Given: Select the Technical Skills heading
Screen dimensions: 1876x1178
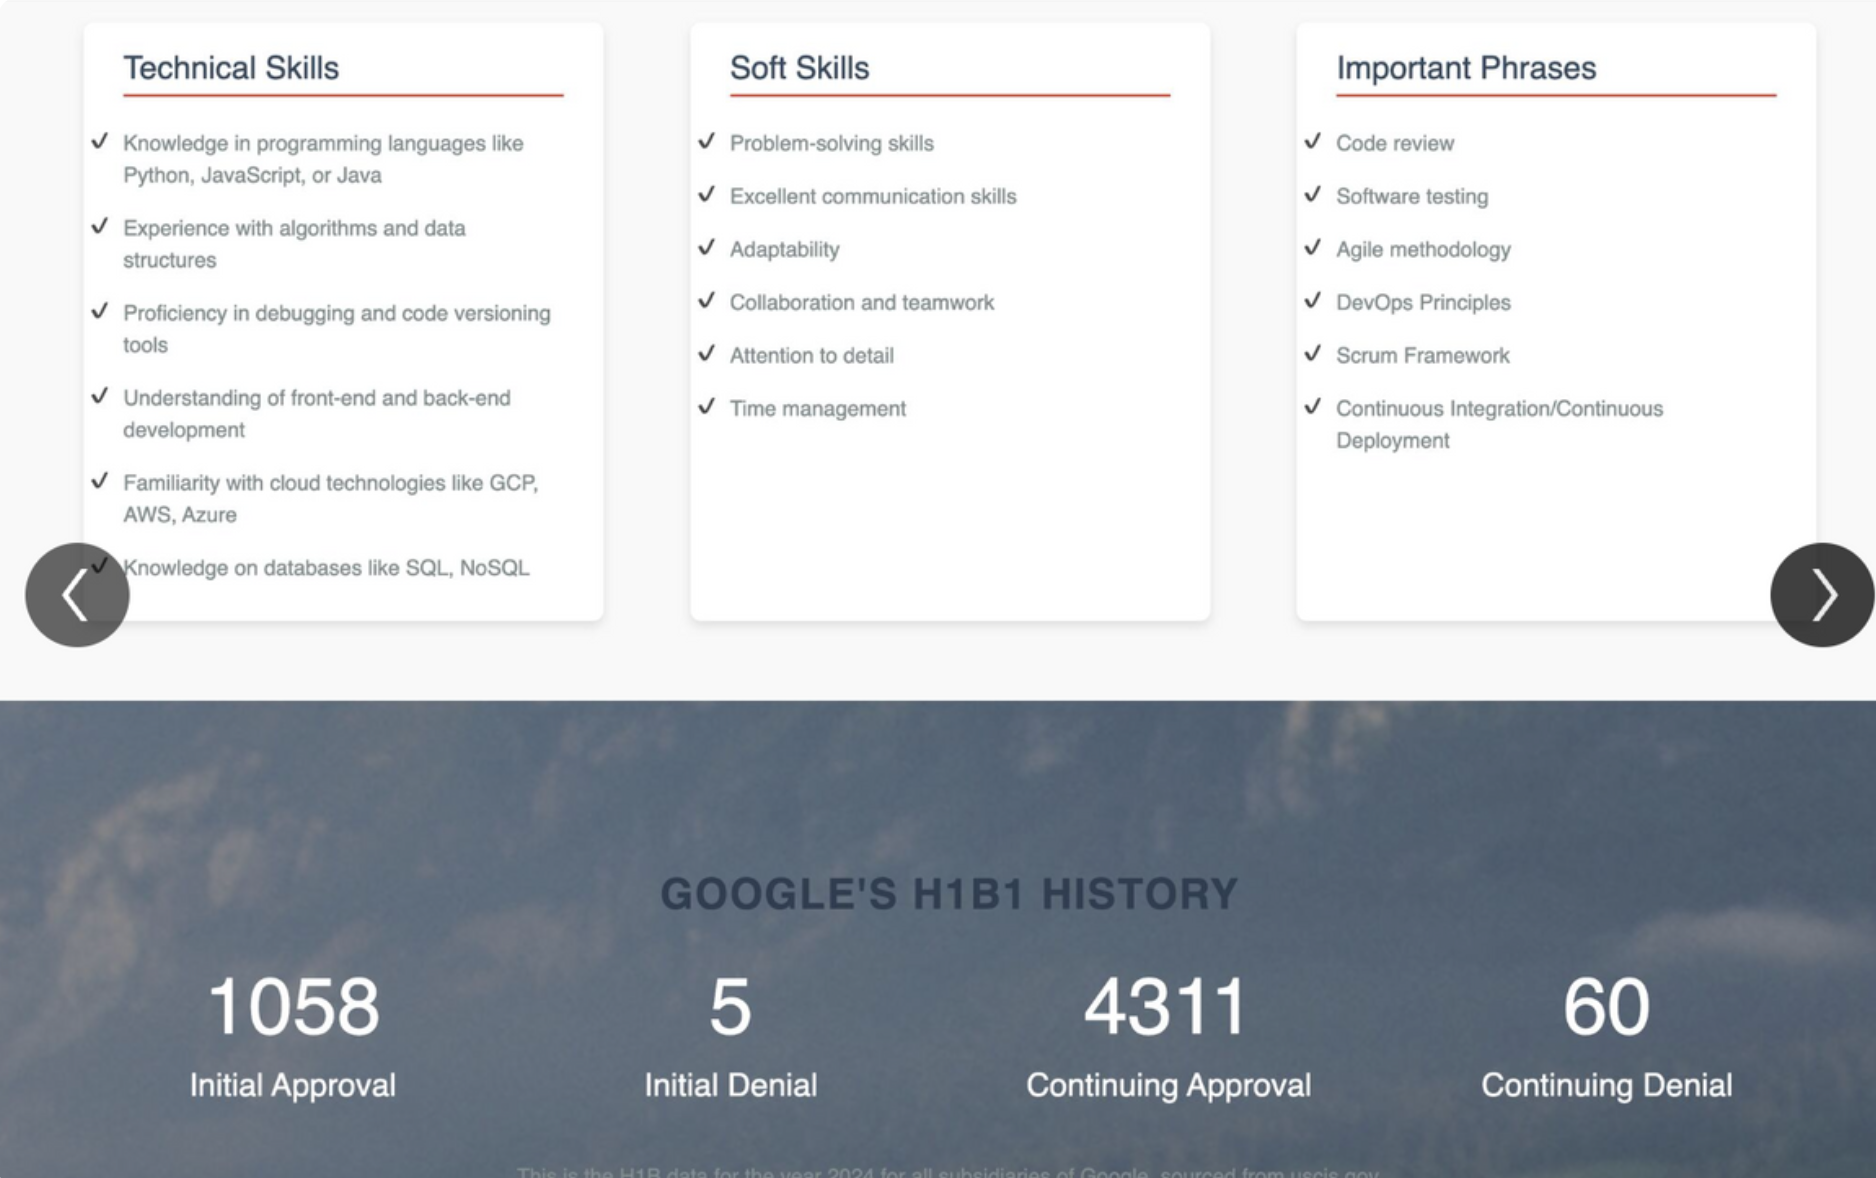Looking at the screenshot, I should [x=231, y=69].
